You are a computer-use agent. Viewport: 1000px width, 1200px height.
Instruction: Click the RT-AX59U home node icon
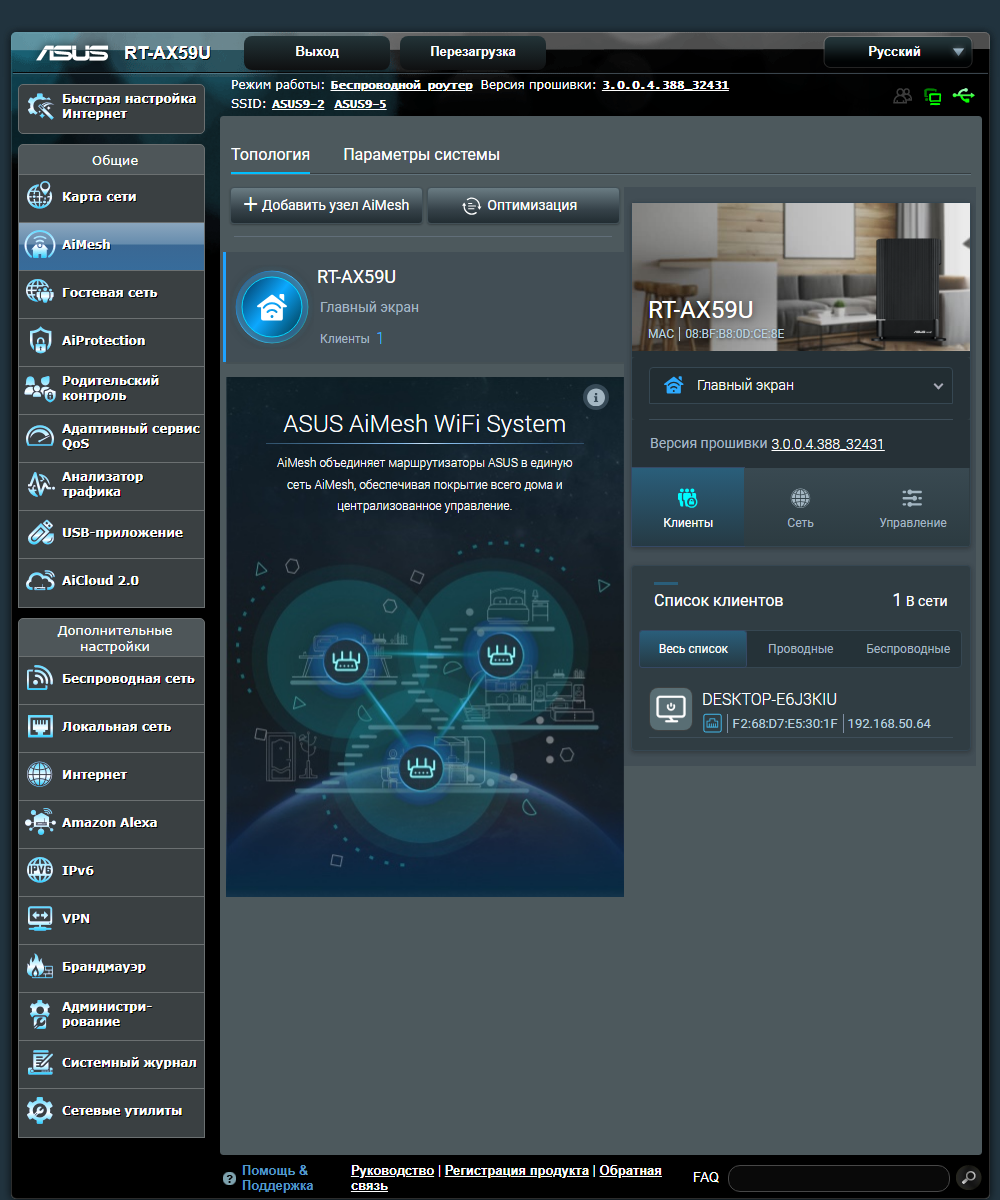pos(271,307)
